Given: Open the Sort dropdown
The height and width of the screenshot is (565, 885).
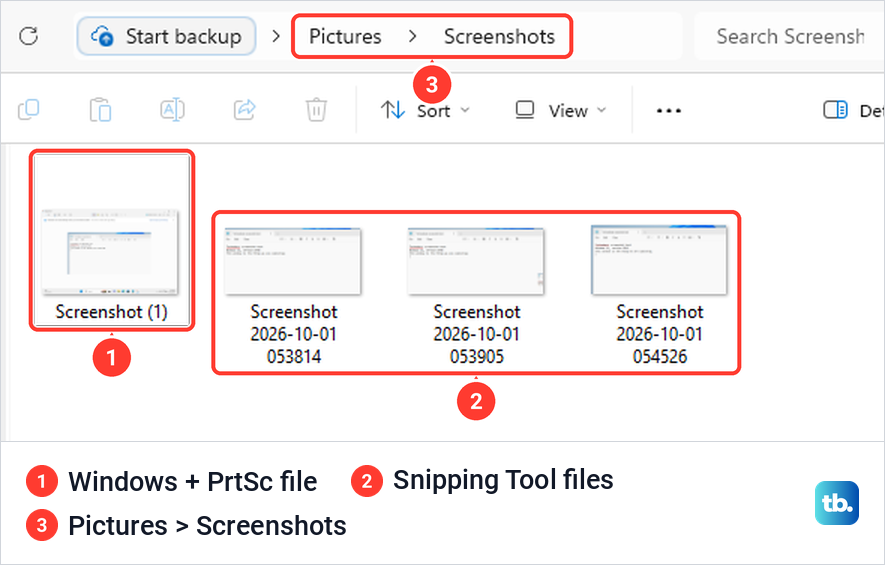Looking at the screenshot, I should (x=425, y=110).
